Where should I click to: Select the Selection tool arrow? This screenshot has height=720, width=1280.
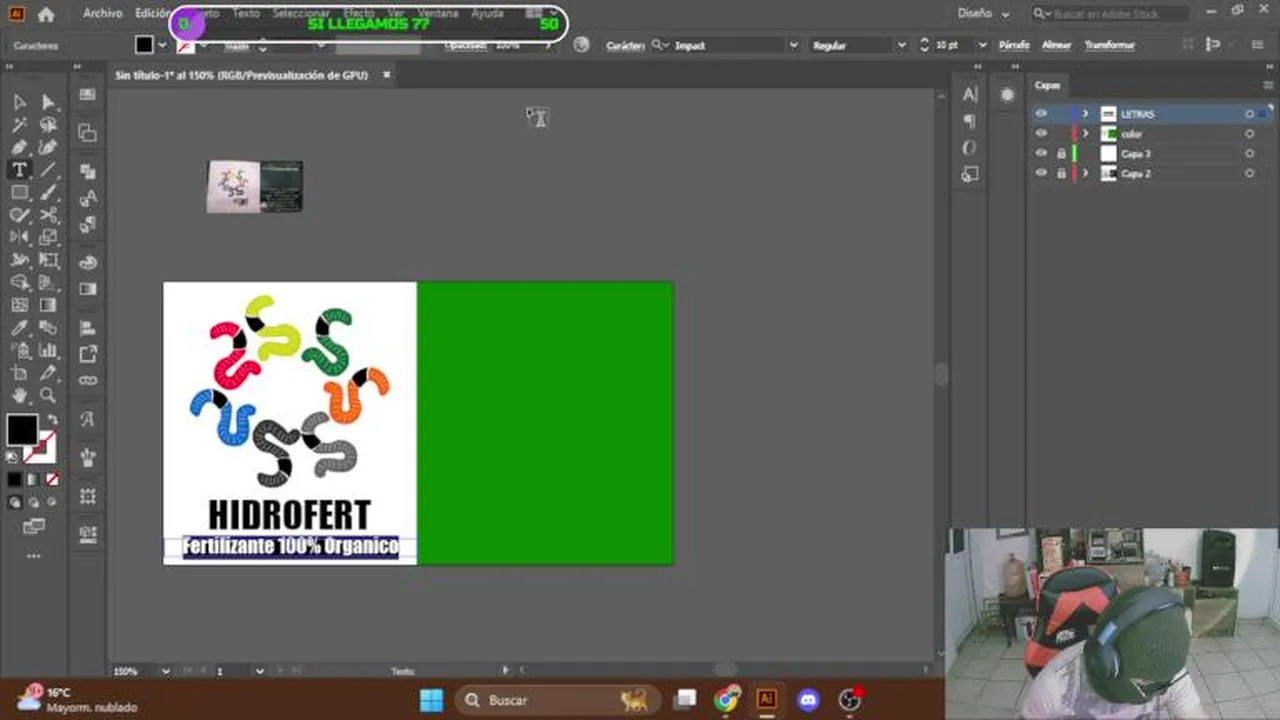[19, 102]
